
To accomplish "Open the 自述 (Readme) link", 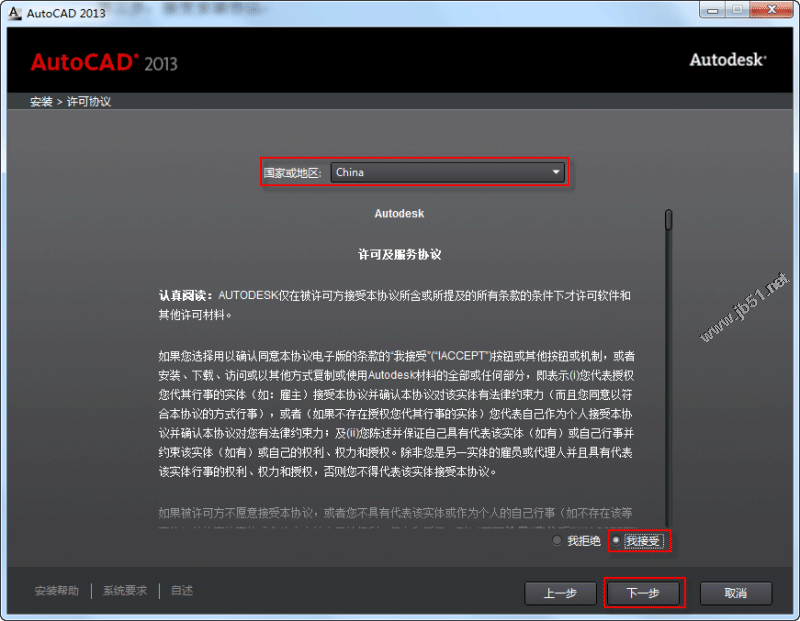I will click(180, 590).
